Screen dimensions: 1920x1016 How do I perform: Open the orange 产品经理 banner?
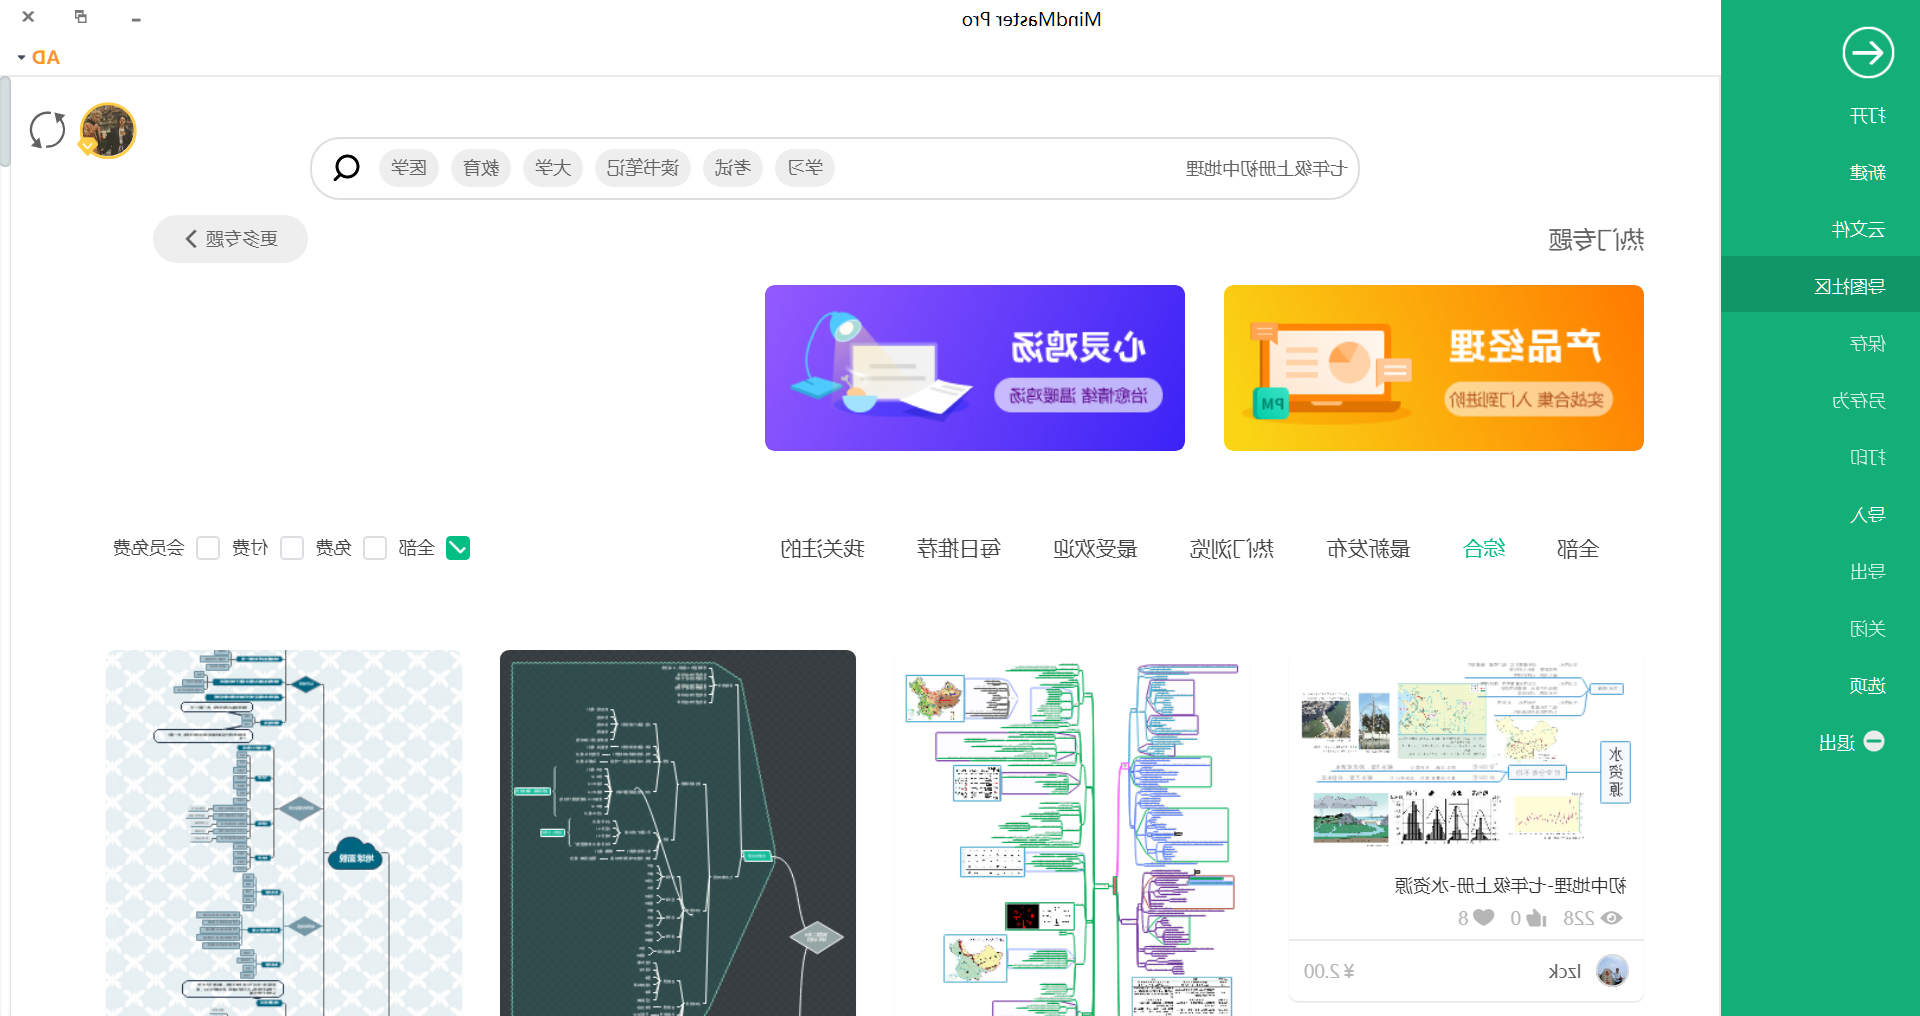(1434, 368)
